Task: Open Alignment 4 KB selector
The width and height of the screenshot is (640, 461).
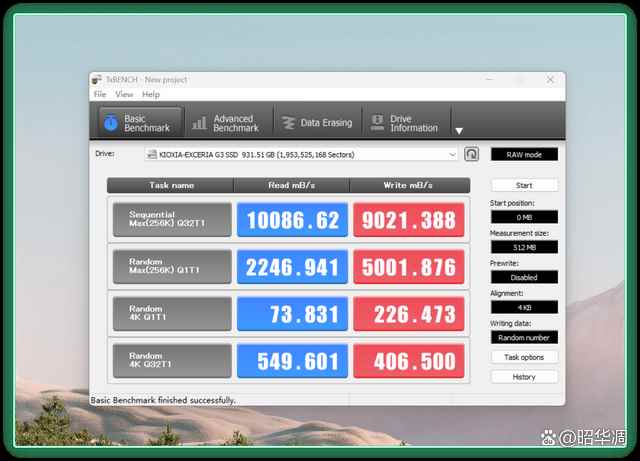Action: (x=524, y=307)
